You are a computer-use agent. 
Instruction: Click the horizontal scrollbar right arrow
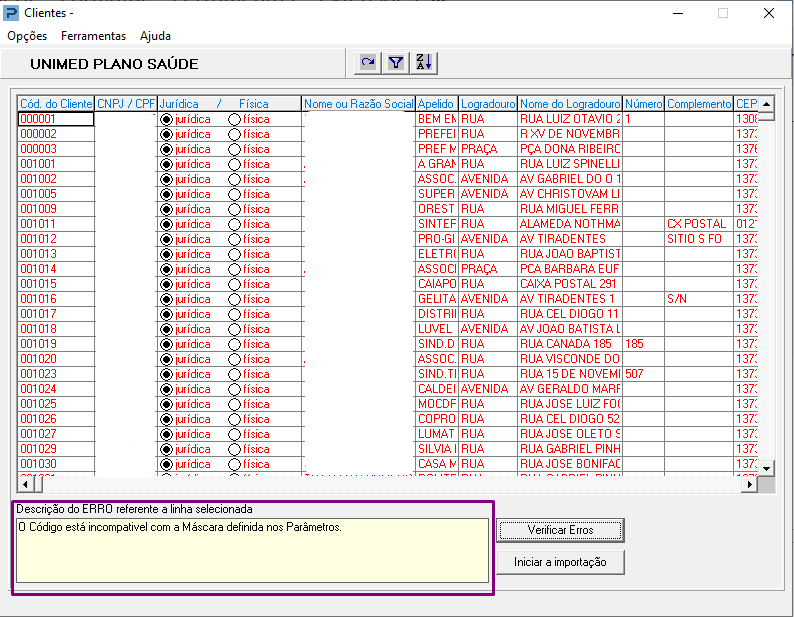[750, 485]
